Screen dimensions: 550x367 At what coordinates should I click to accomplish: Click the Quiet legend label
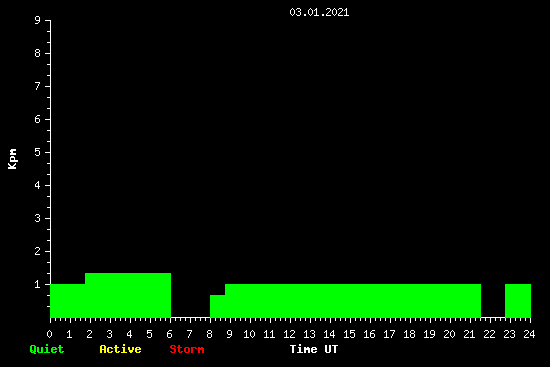point(47,349)
